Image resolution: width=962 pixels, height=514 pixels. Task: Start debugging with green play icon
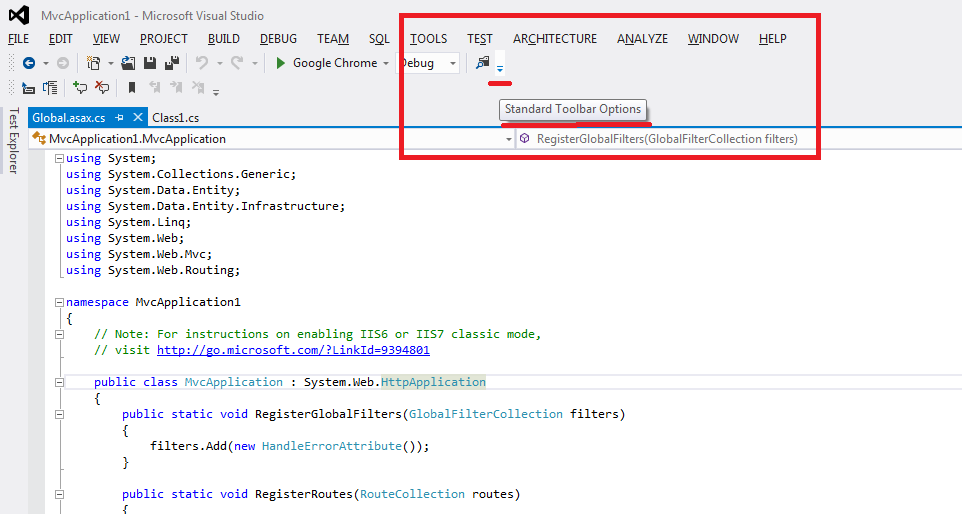point(280,63)
